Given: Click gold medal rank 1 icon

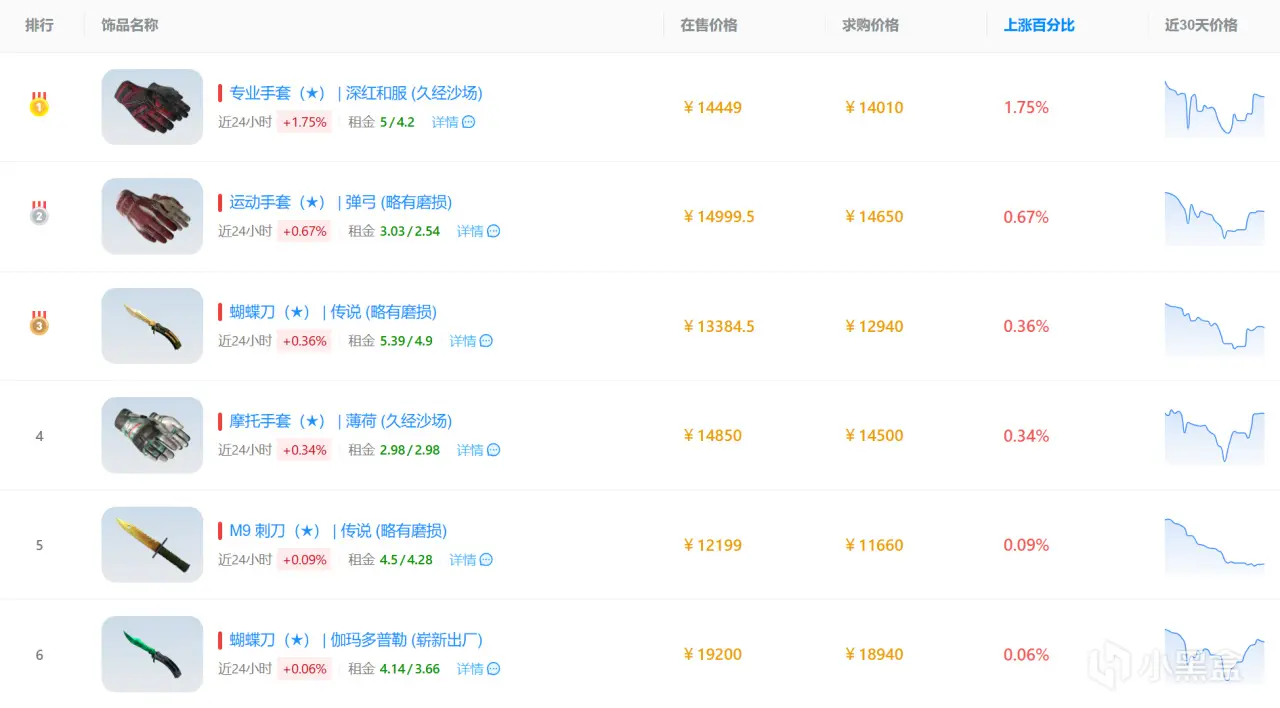Looking at the screenshot, I should [39, 103].
